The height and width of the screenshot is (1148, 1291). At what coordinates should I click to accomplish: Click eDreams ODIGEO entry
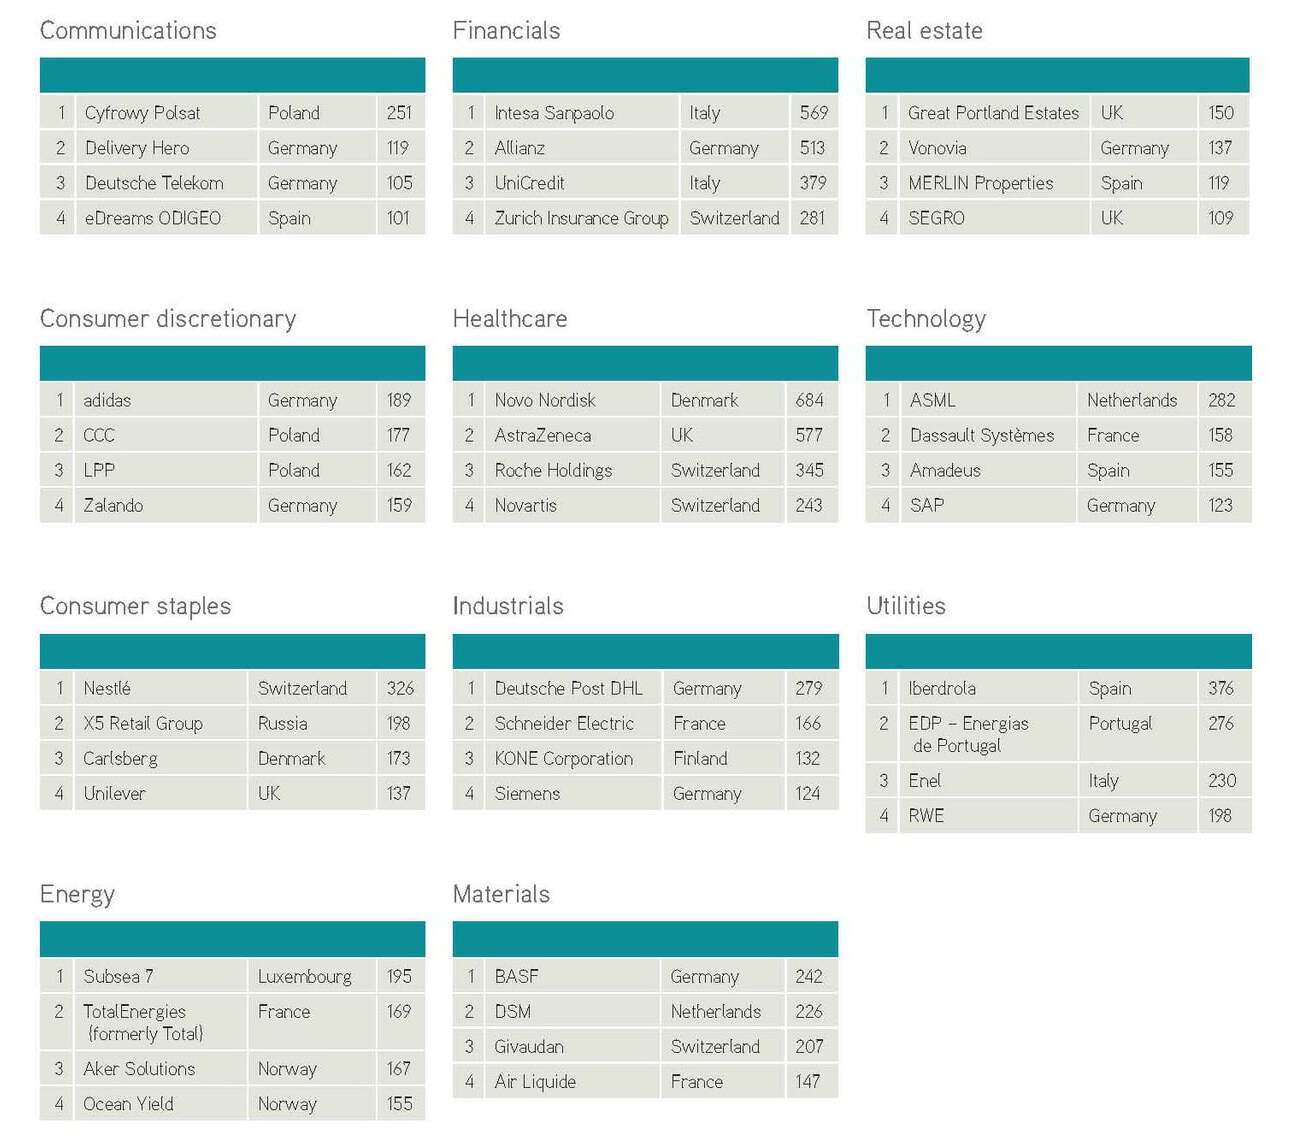pyautogui.click(x=153, y=218)
